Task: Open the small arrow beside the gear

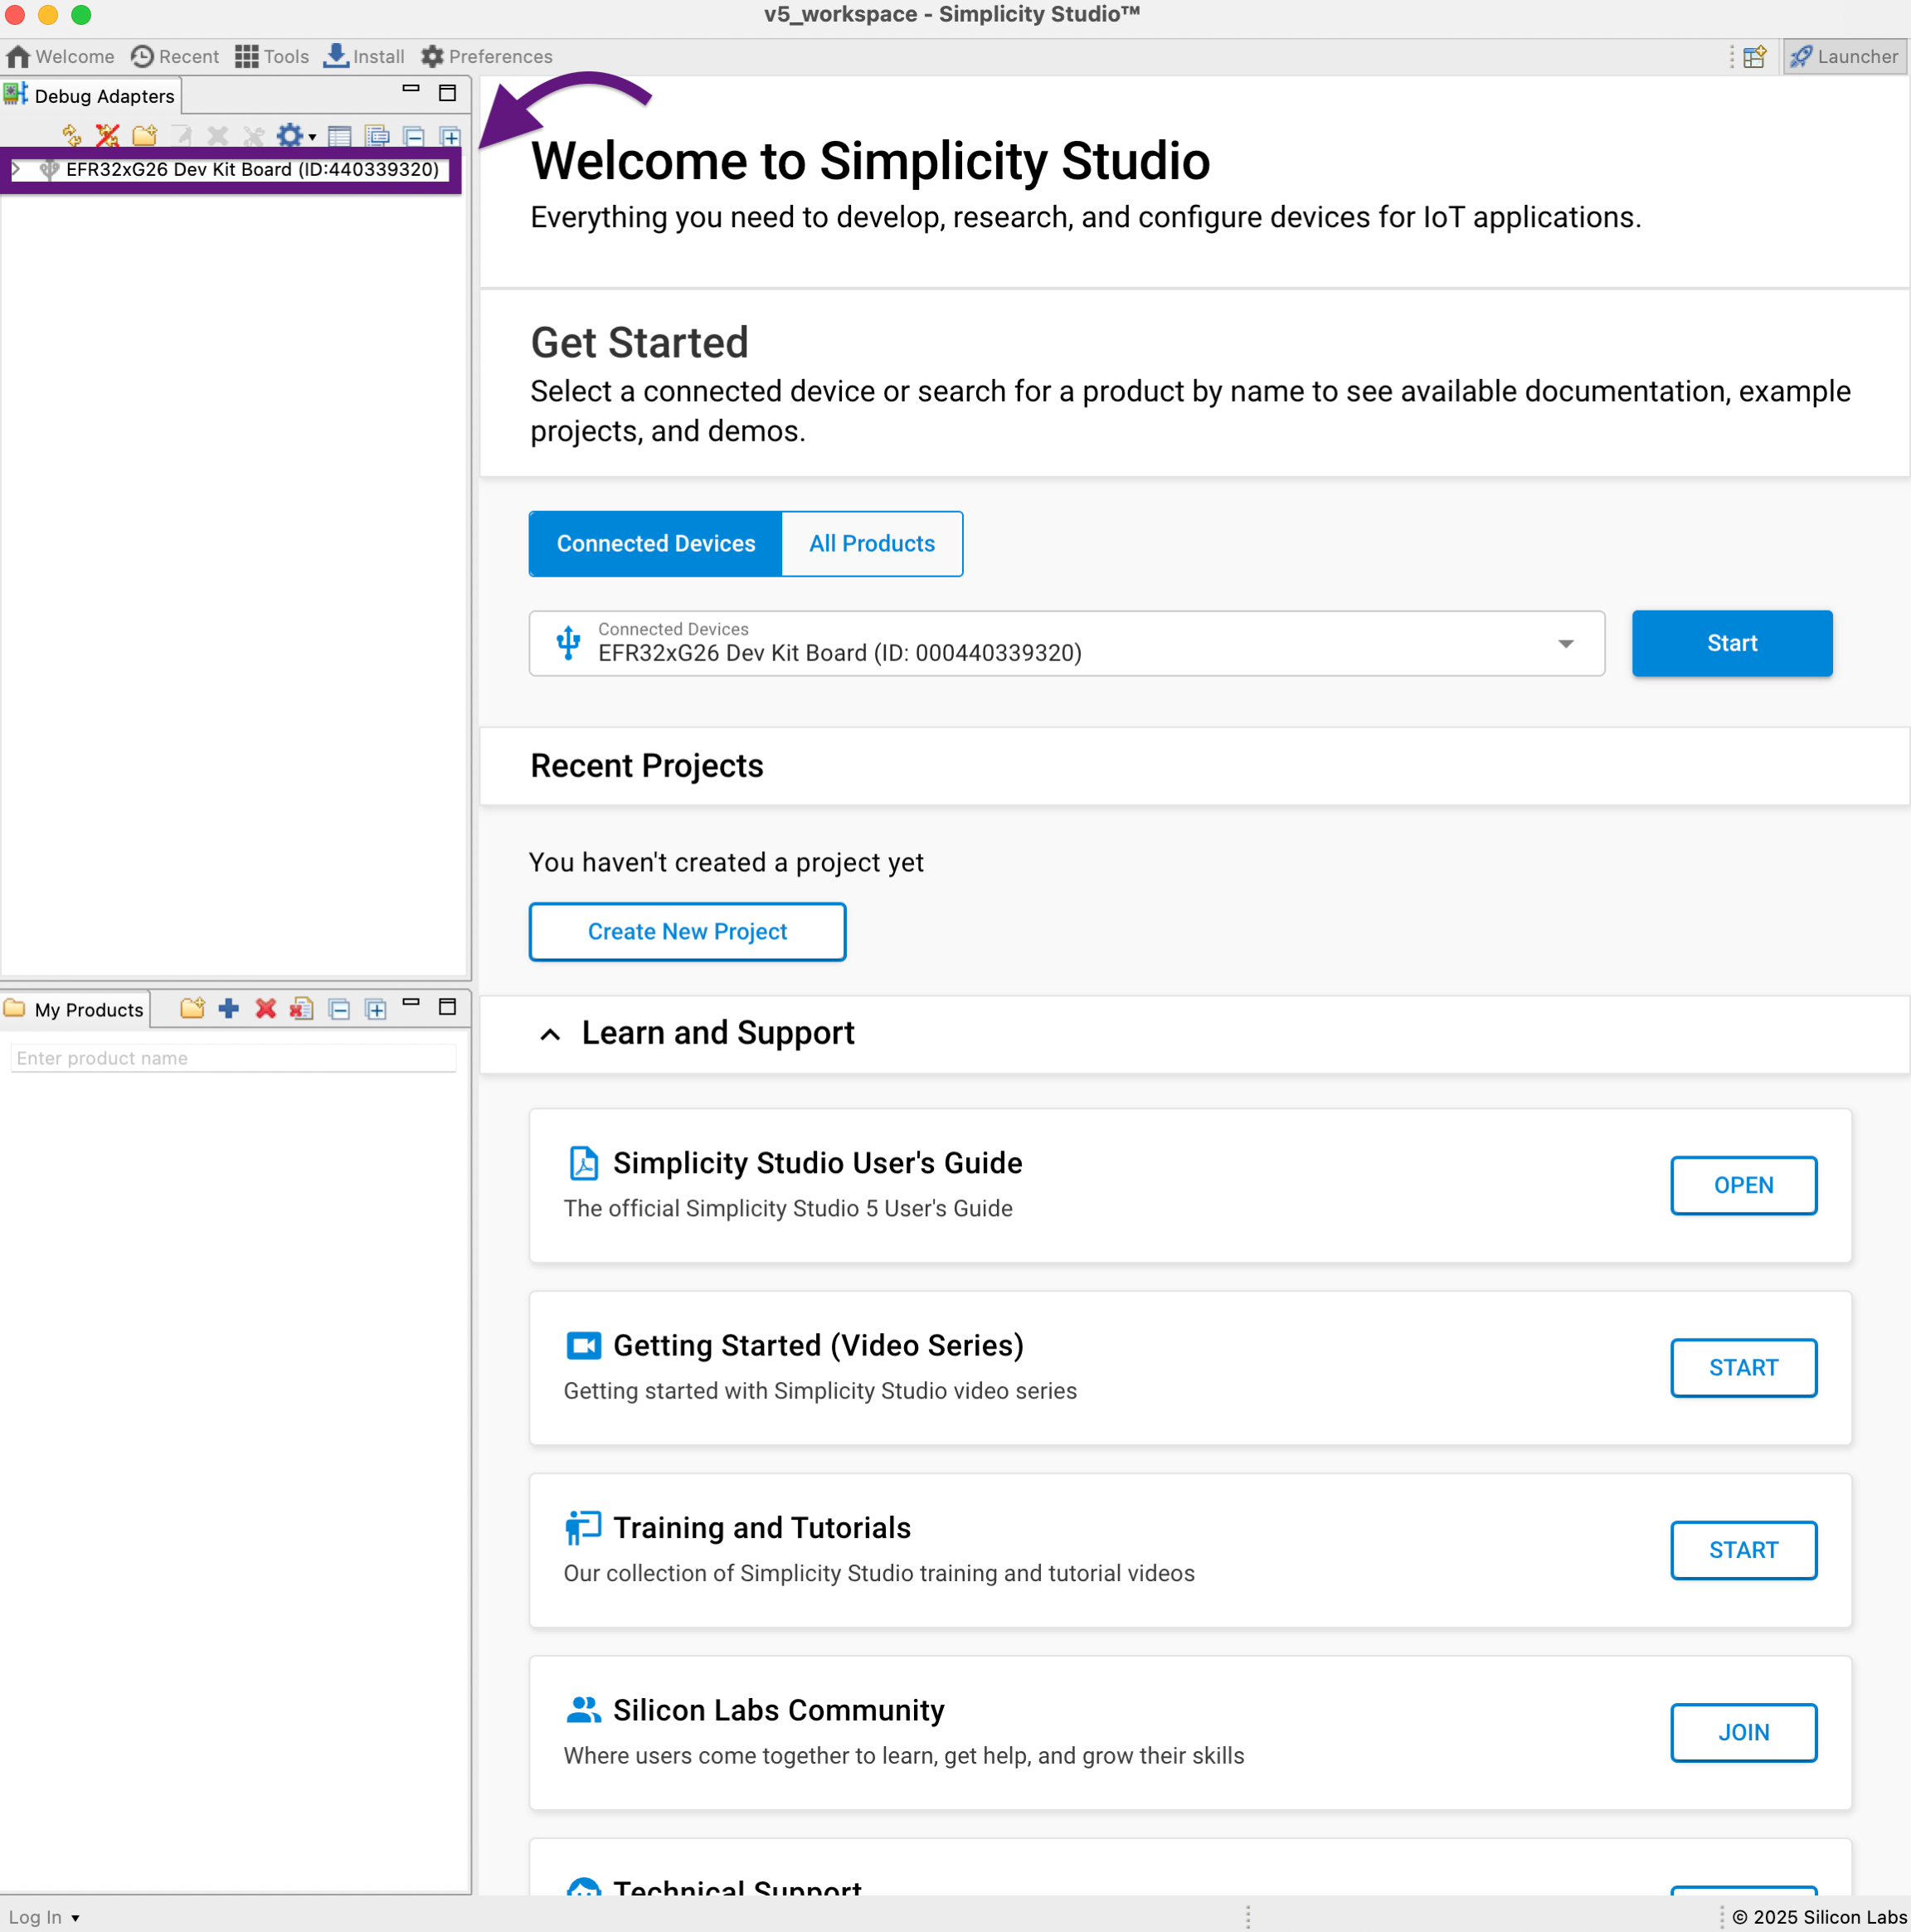Action: (313, 137)
